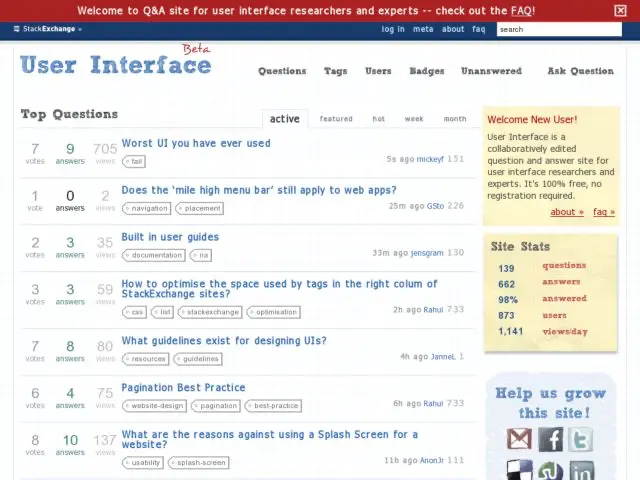Image resolution: width=640 pixels, height=480 pixels.
Task: Select the active tab
Action: (284, 119)
